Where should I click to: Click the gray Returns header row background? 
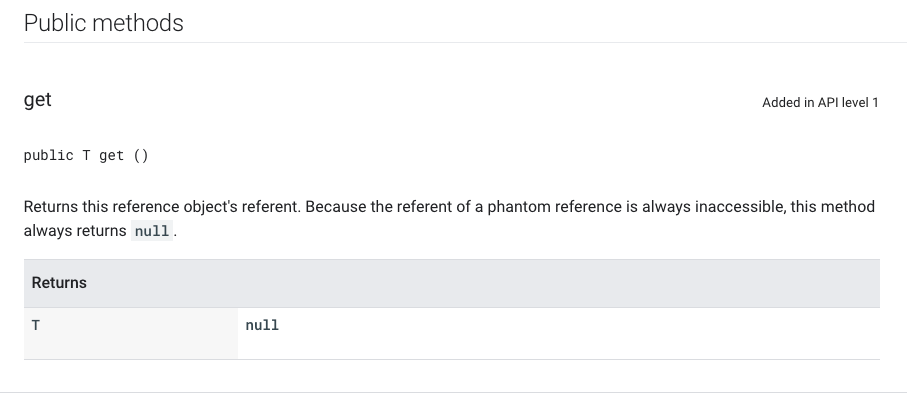(x=500, y=283)
